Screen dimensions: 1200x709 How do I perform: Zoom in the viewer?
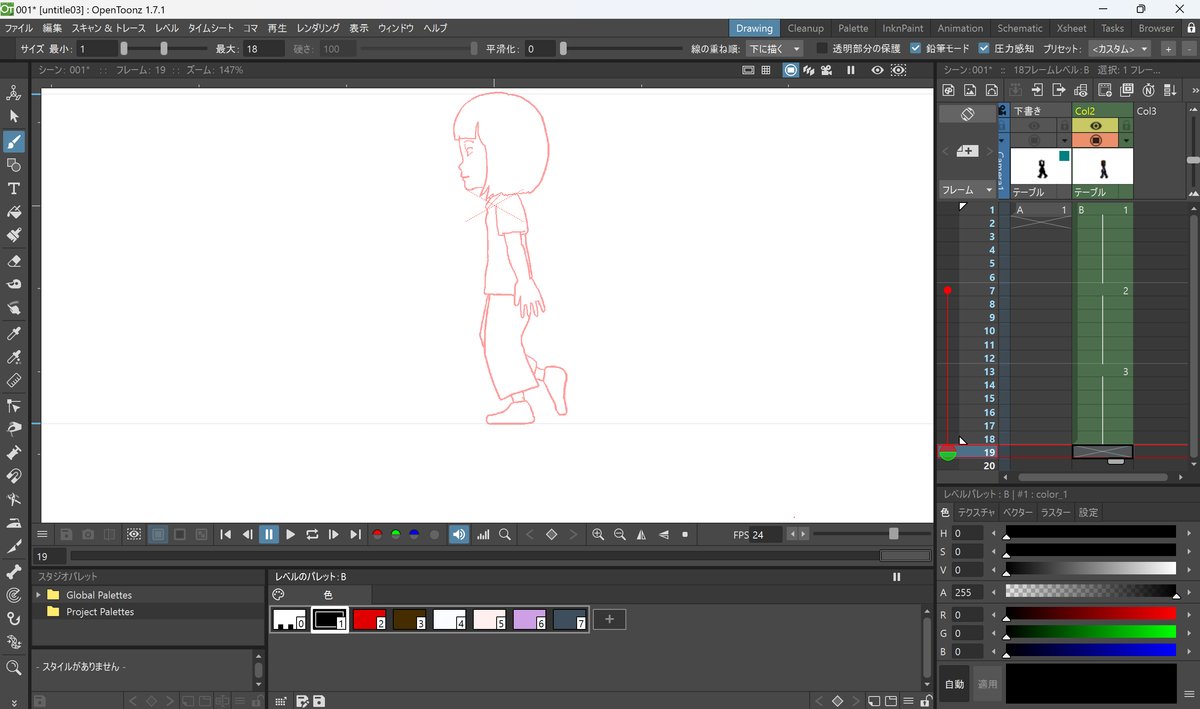coord(597,535)
